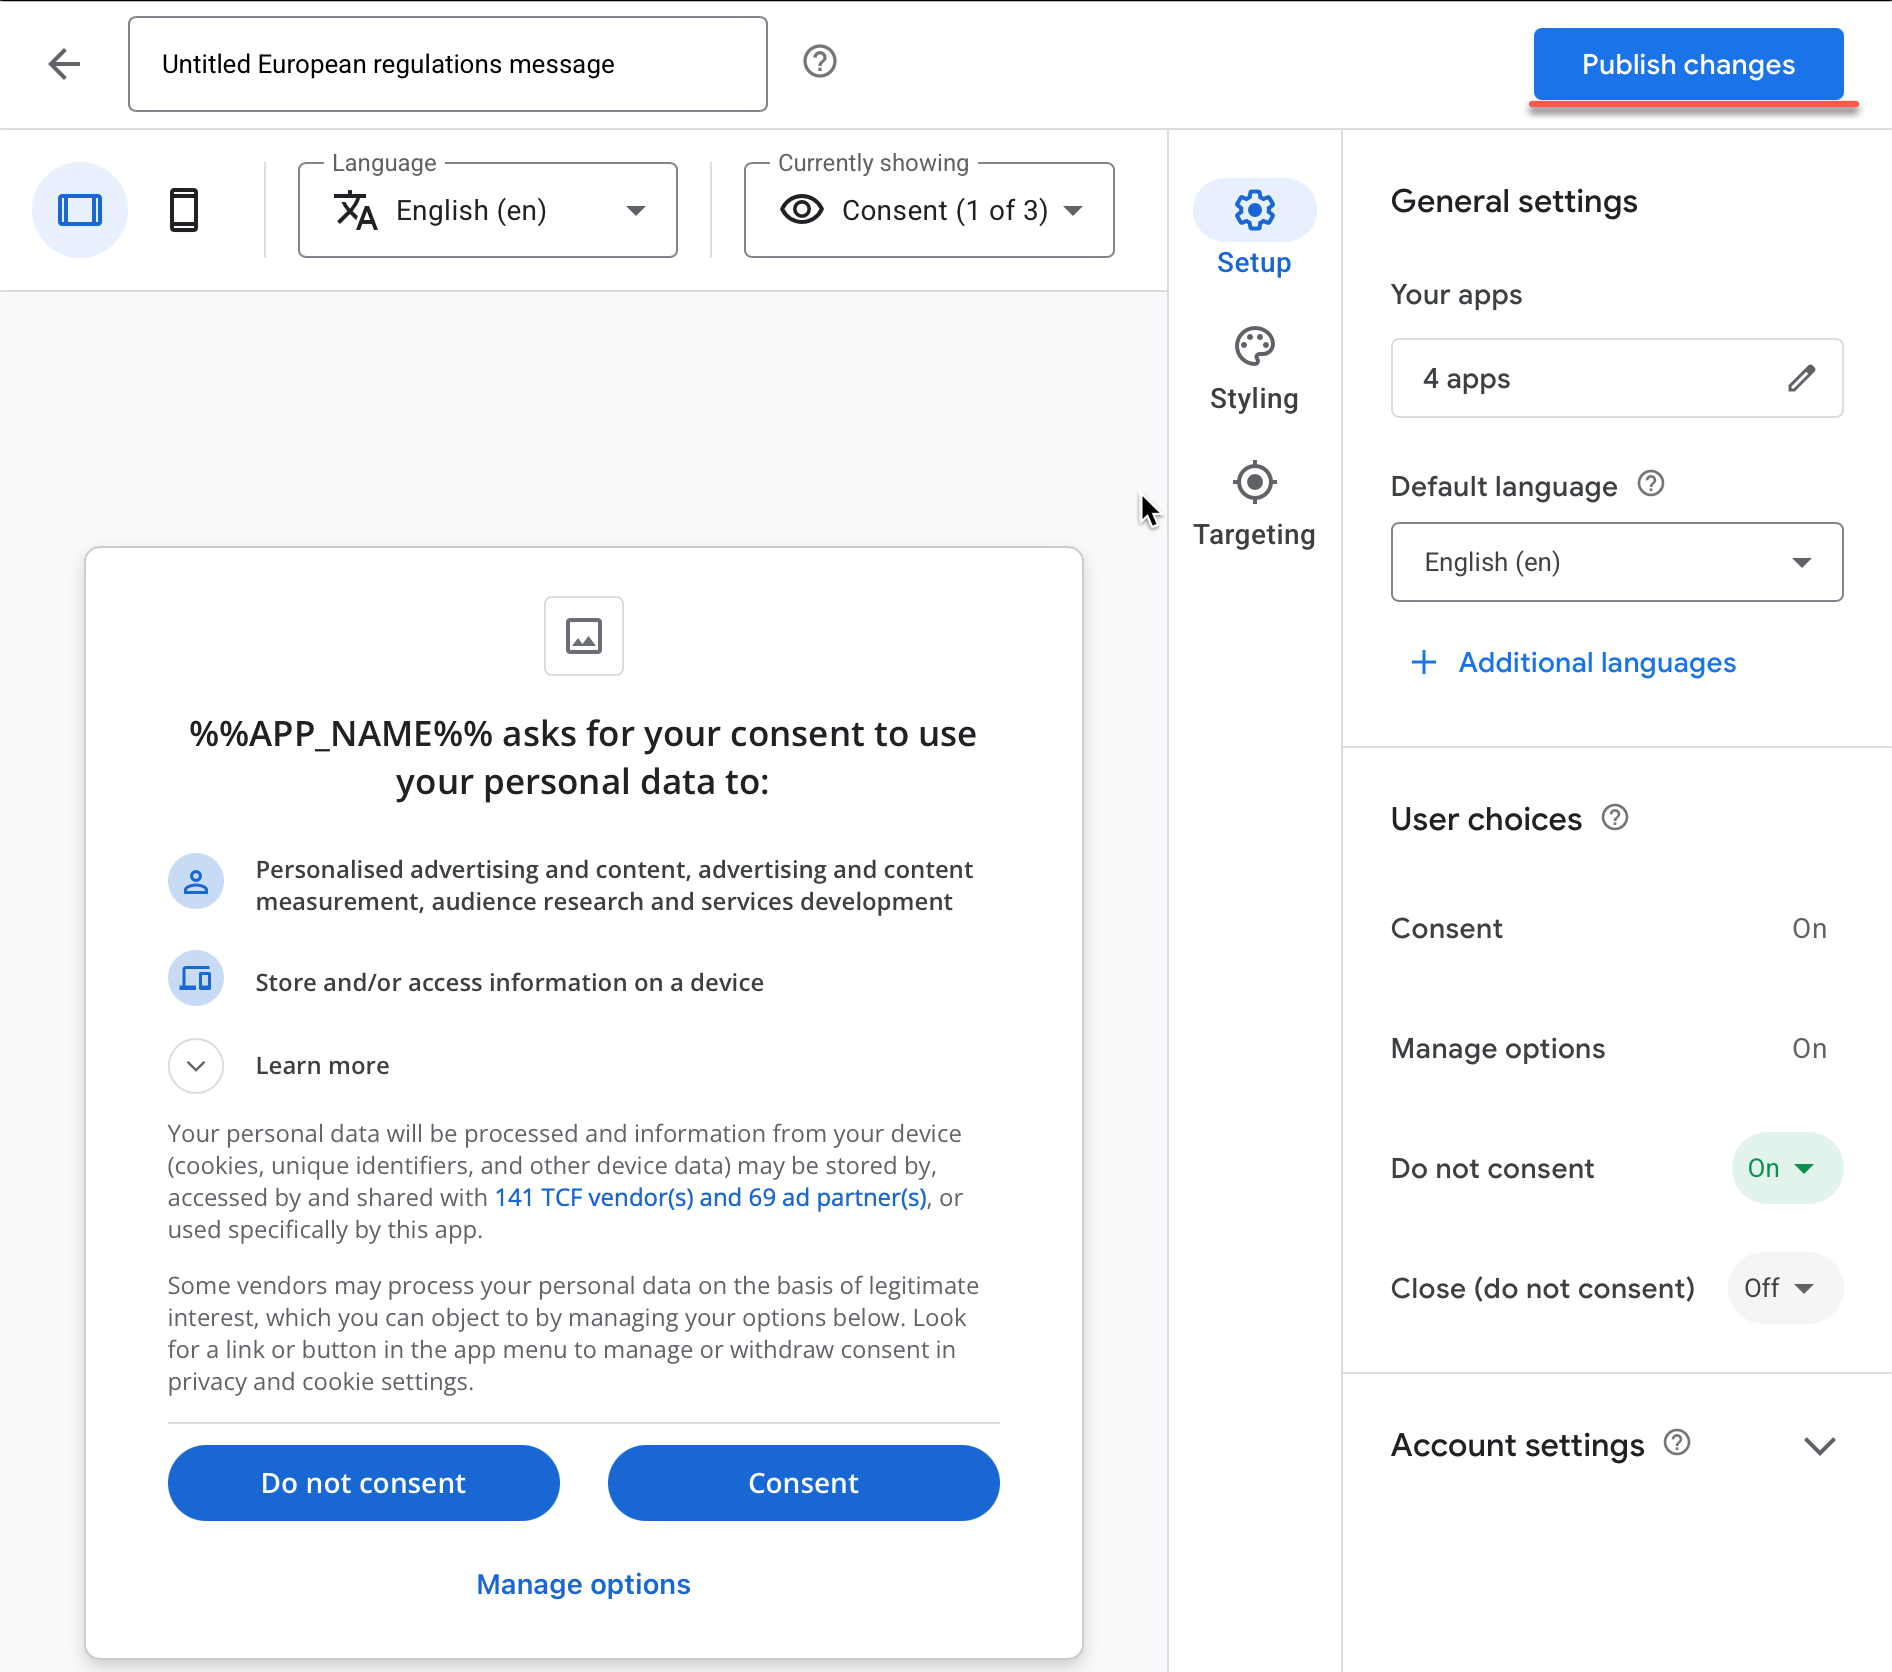
Task: Switch to the Targeting tab
Action: [1254, 506]
